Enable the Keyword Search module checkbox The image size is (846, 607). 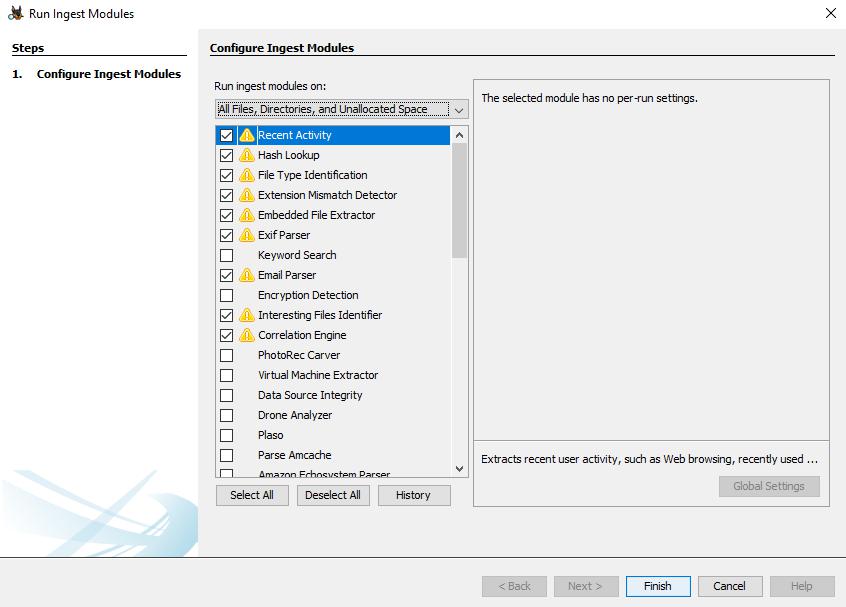(226, 255)
